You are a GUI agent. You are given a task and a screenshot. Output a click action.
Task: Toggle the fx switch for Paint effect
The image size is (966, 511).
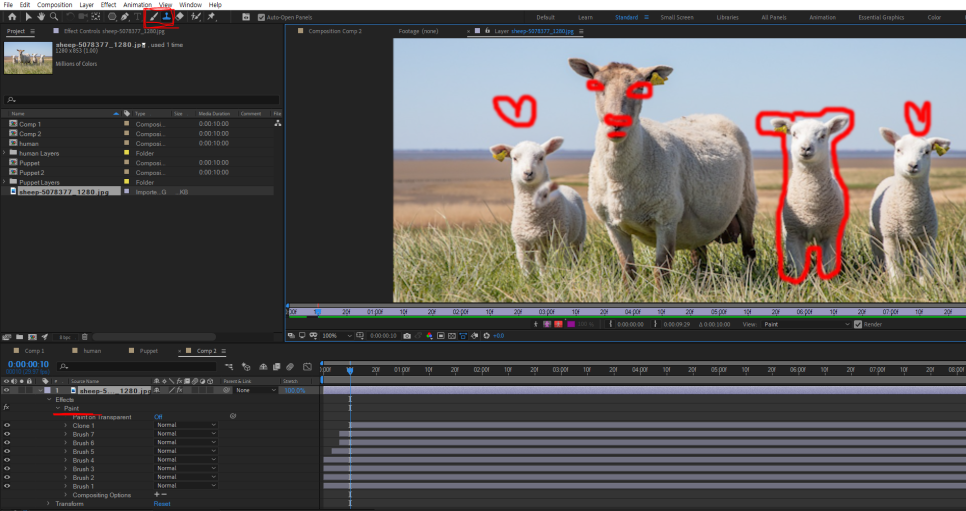pos(6,407)
